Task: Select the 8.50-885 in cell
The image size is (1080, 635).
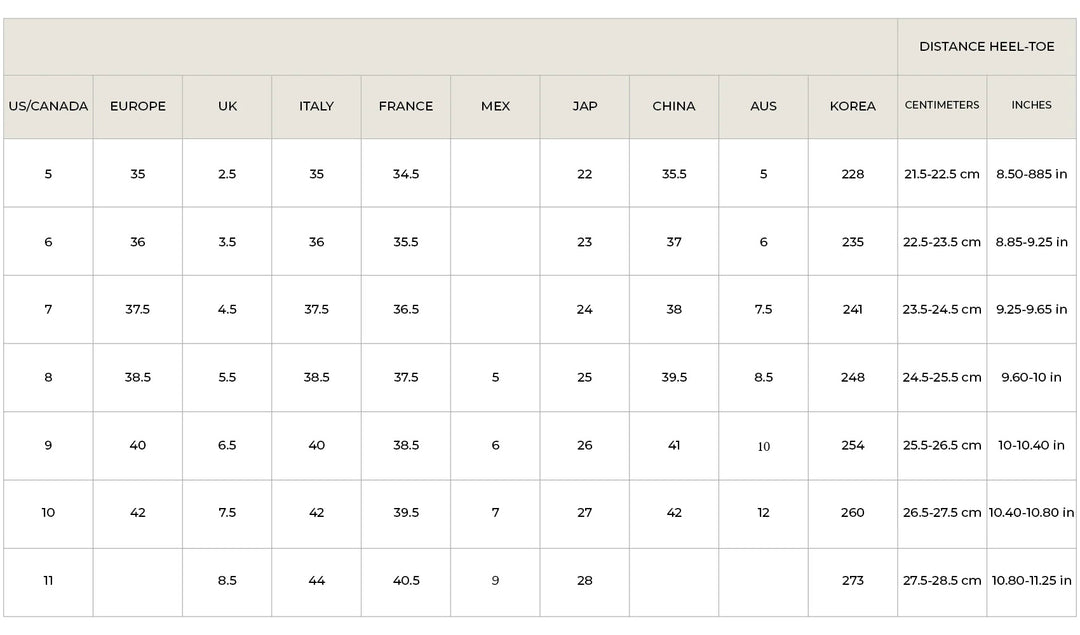Action: (x=1031, y=174)
